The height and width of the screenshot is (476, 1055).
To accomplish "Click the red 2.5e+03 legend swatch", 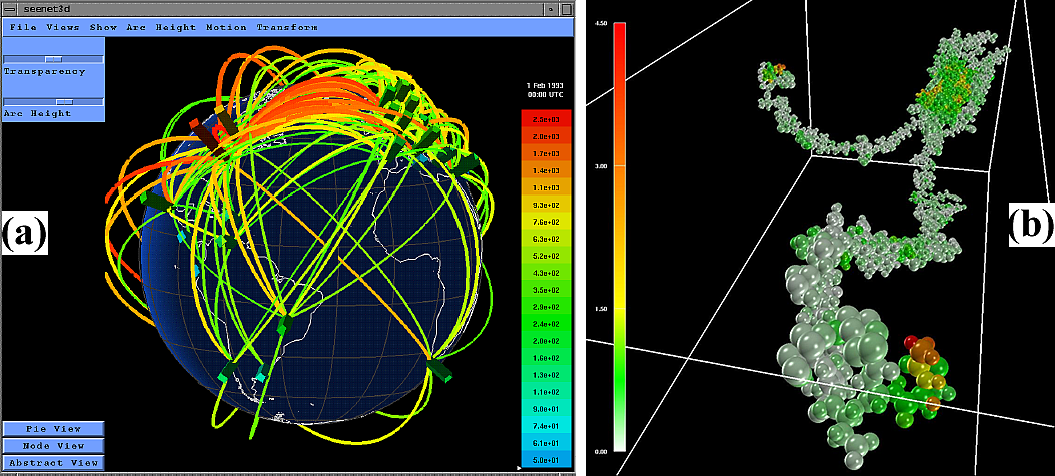I will click(x=545, y=118).
